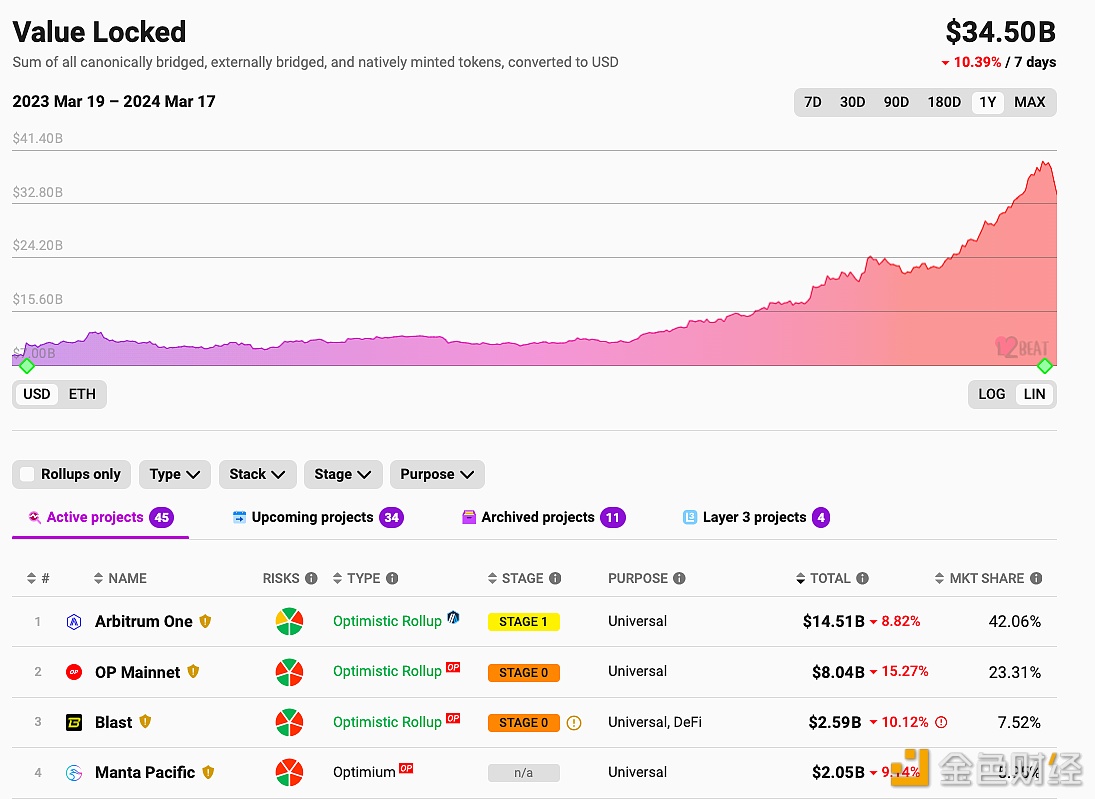Screen dimensions: 1095x799
Task: Click the Manta Pacific logo icon
Action: (74, 772)
